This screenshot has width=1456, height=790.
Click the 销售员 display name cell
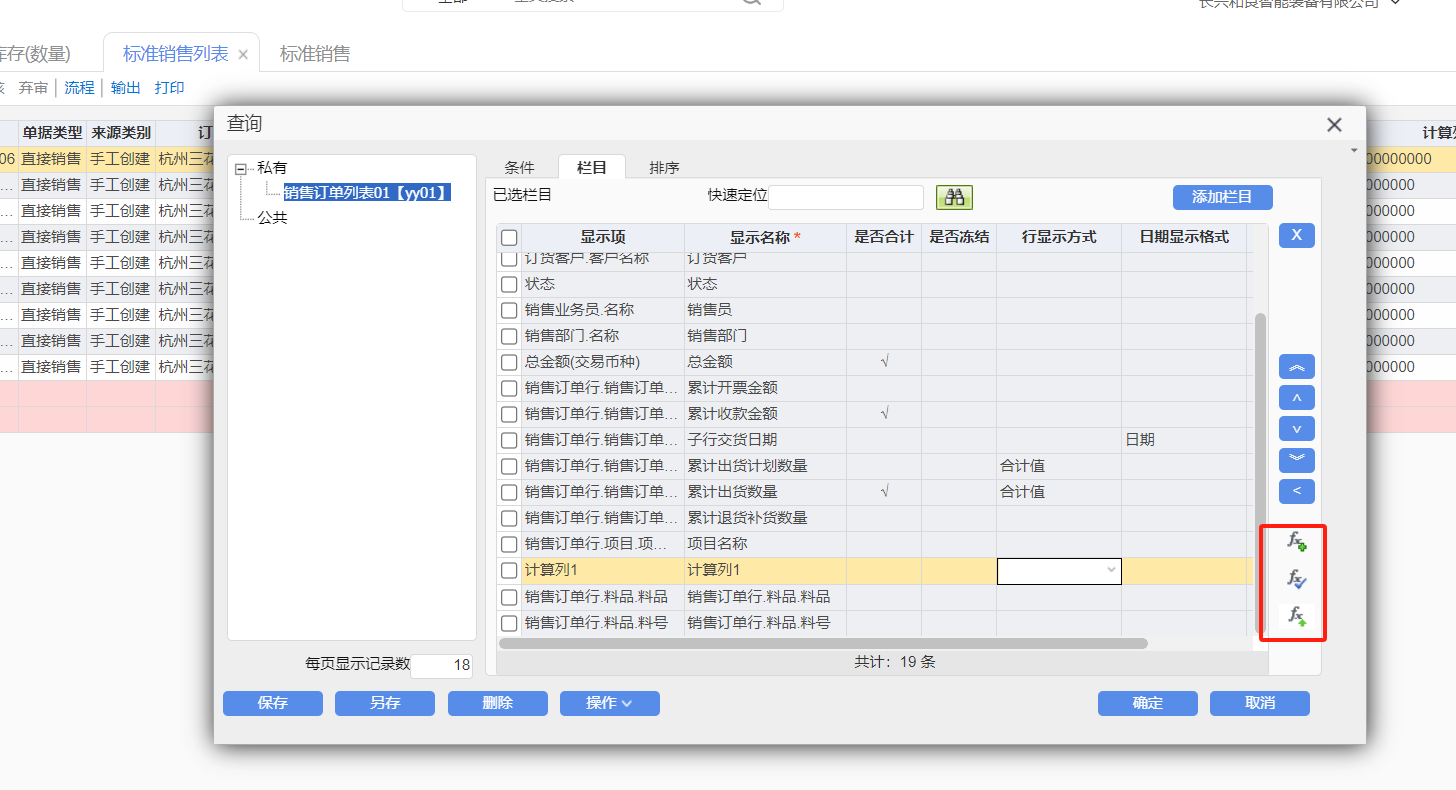coord(765,310)
